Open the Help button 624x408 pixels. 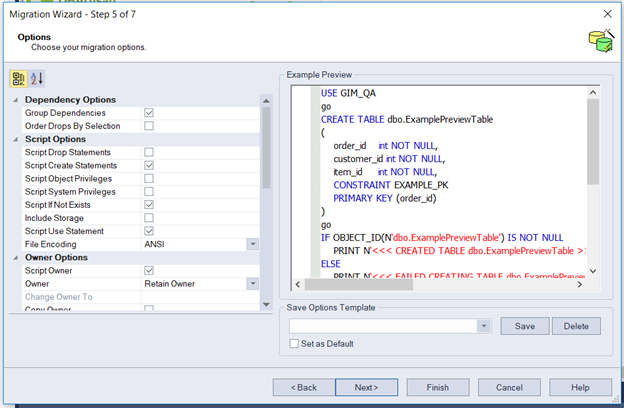point(580,387)
